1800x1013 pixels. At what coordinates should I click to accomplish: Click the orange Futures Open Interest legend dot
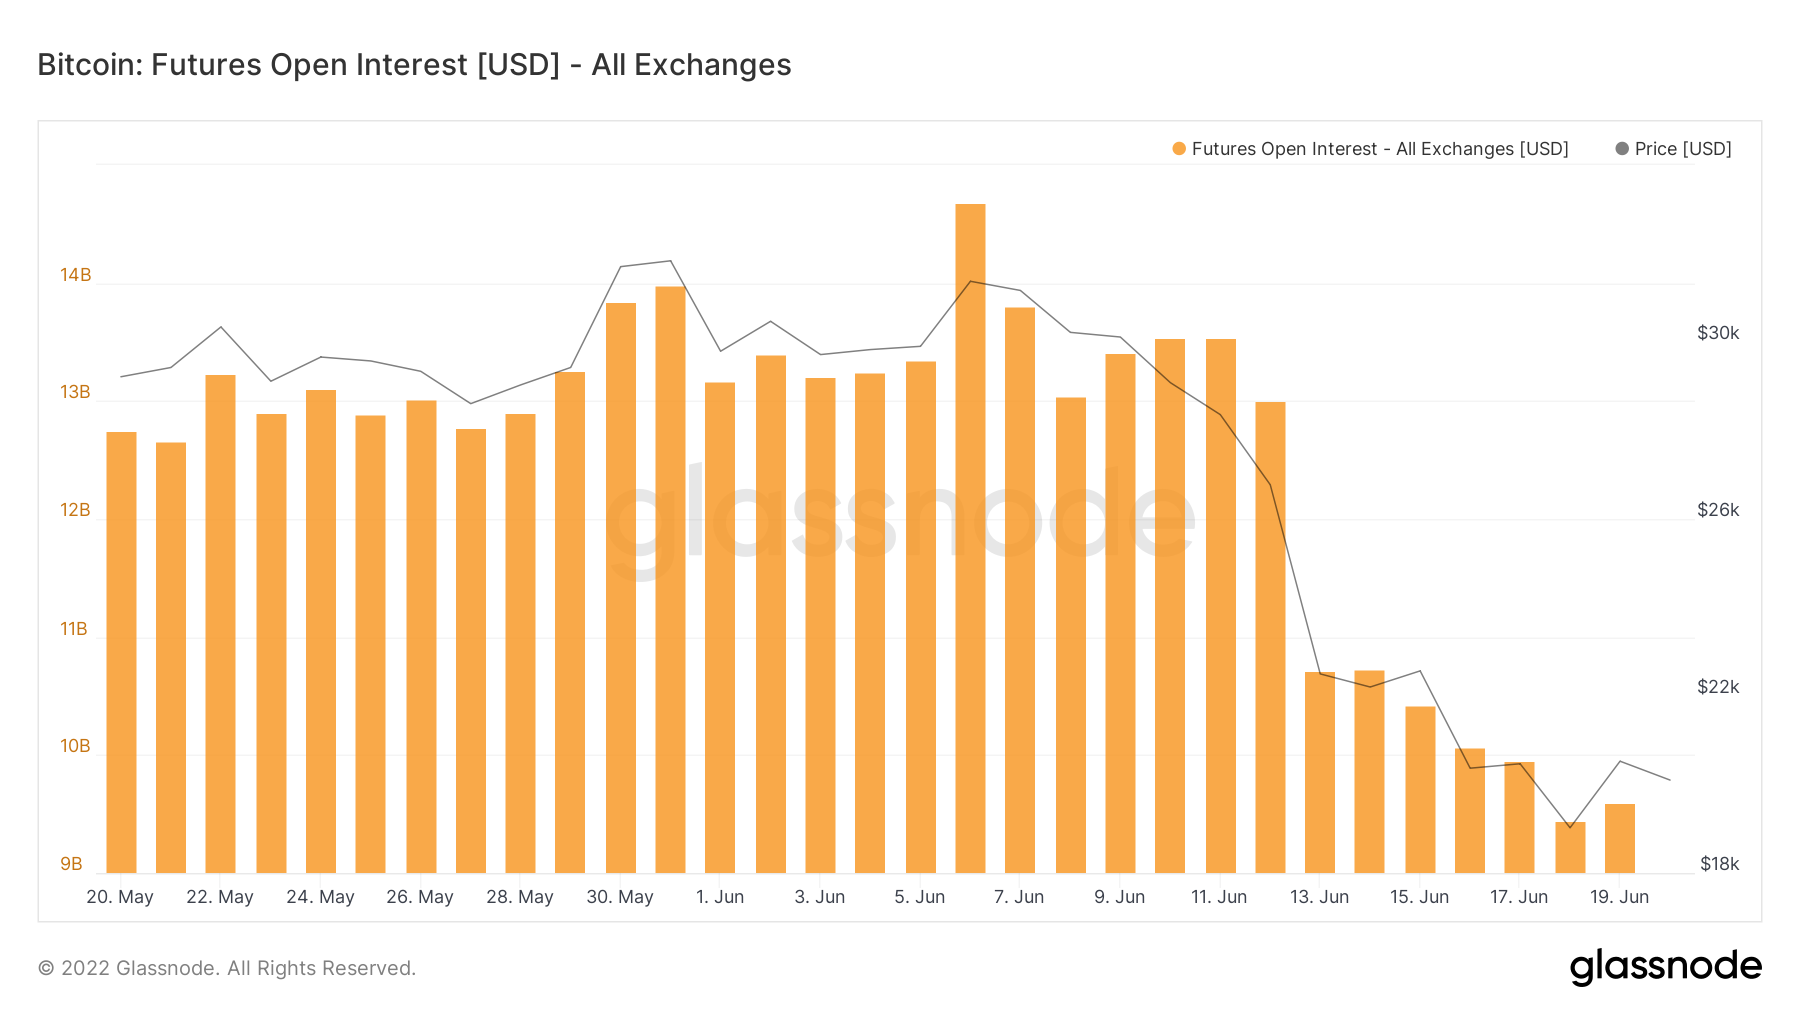[1179, 149]
